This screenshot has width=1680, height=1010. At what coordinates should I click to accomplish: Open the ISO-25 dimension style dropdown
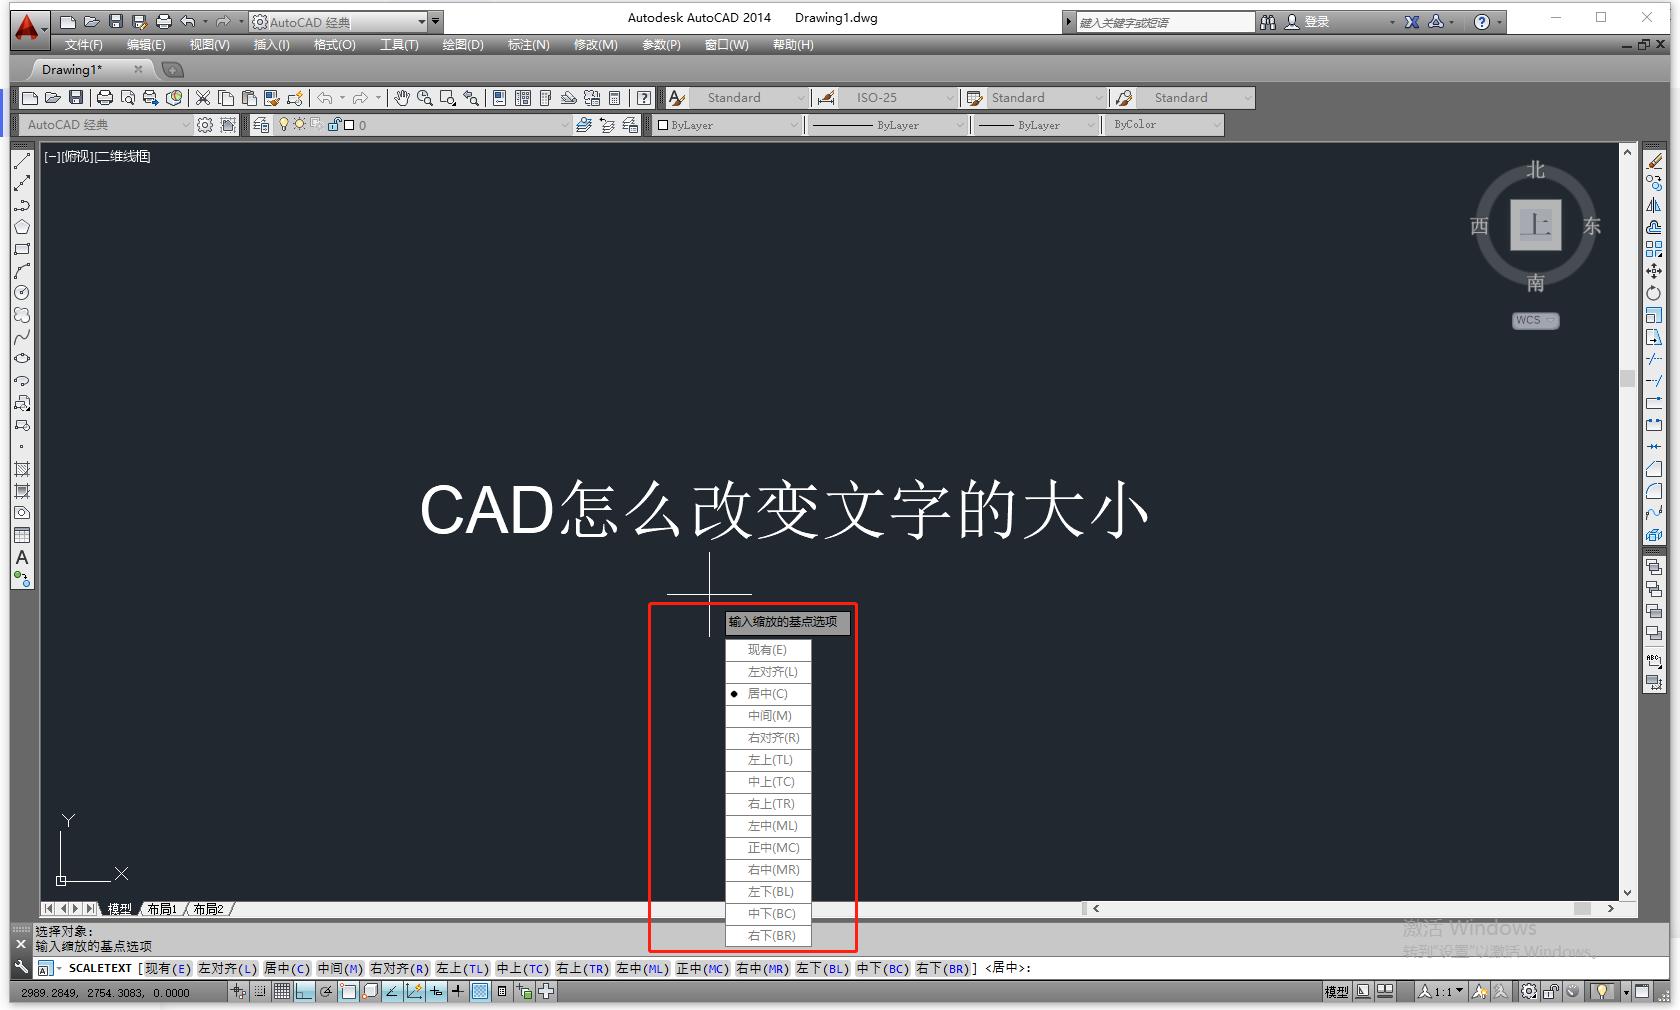point(950,97)
